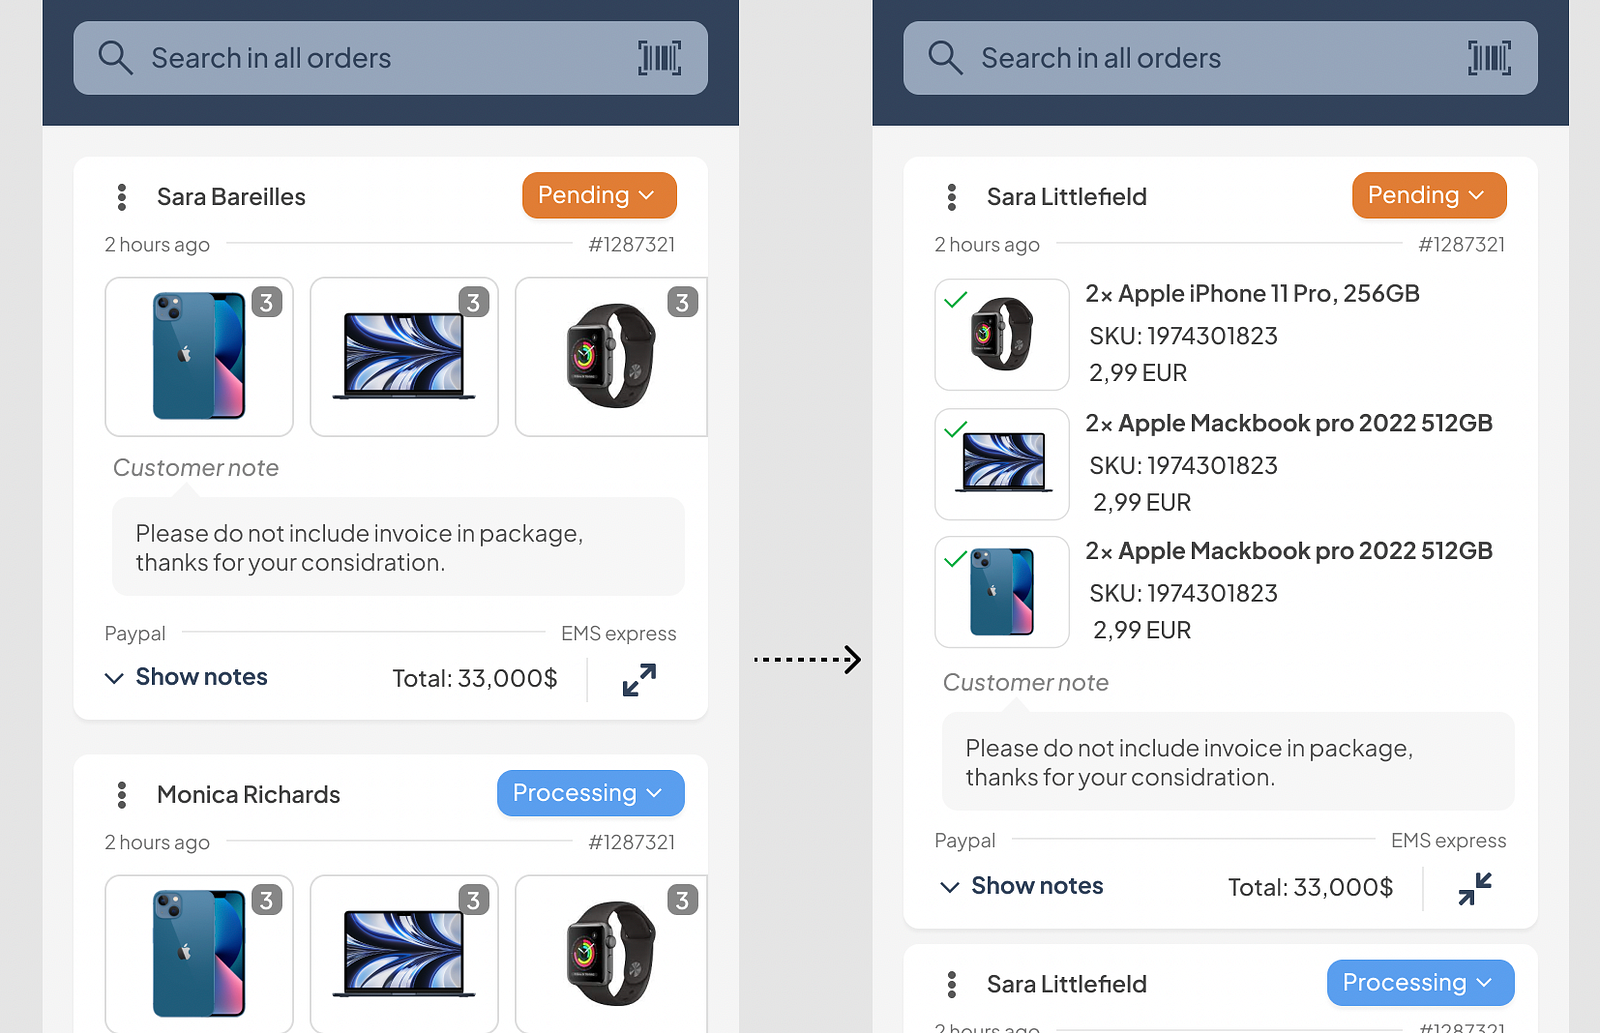Click barcode scanner icon in left search bar
This screenshot has height=1033, width=1600.
660,58
